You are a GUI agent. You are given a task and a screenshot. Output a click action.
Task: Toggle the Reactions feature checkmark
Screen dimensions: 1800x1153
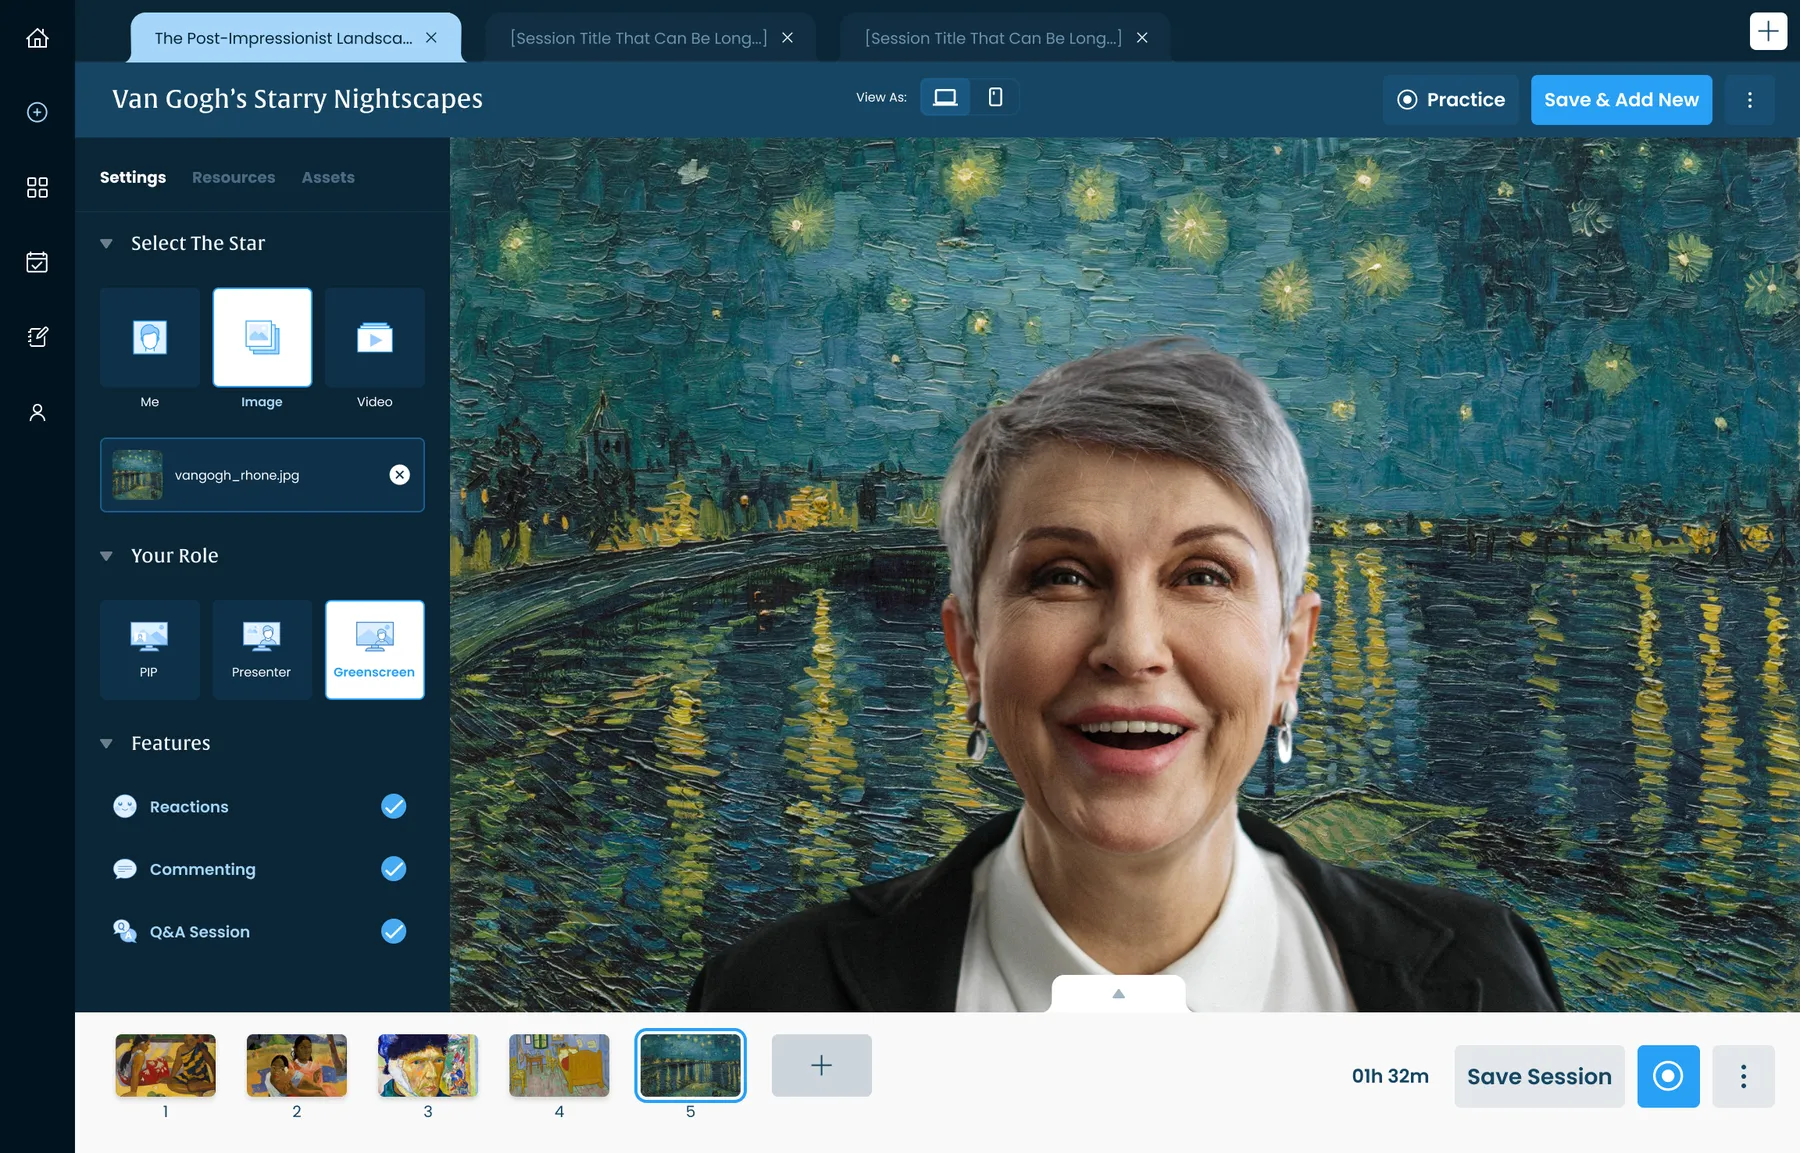pos(394,806)
